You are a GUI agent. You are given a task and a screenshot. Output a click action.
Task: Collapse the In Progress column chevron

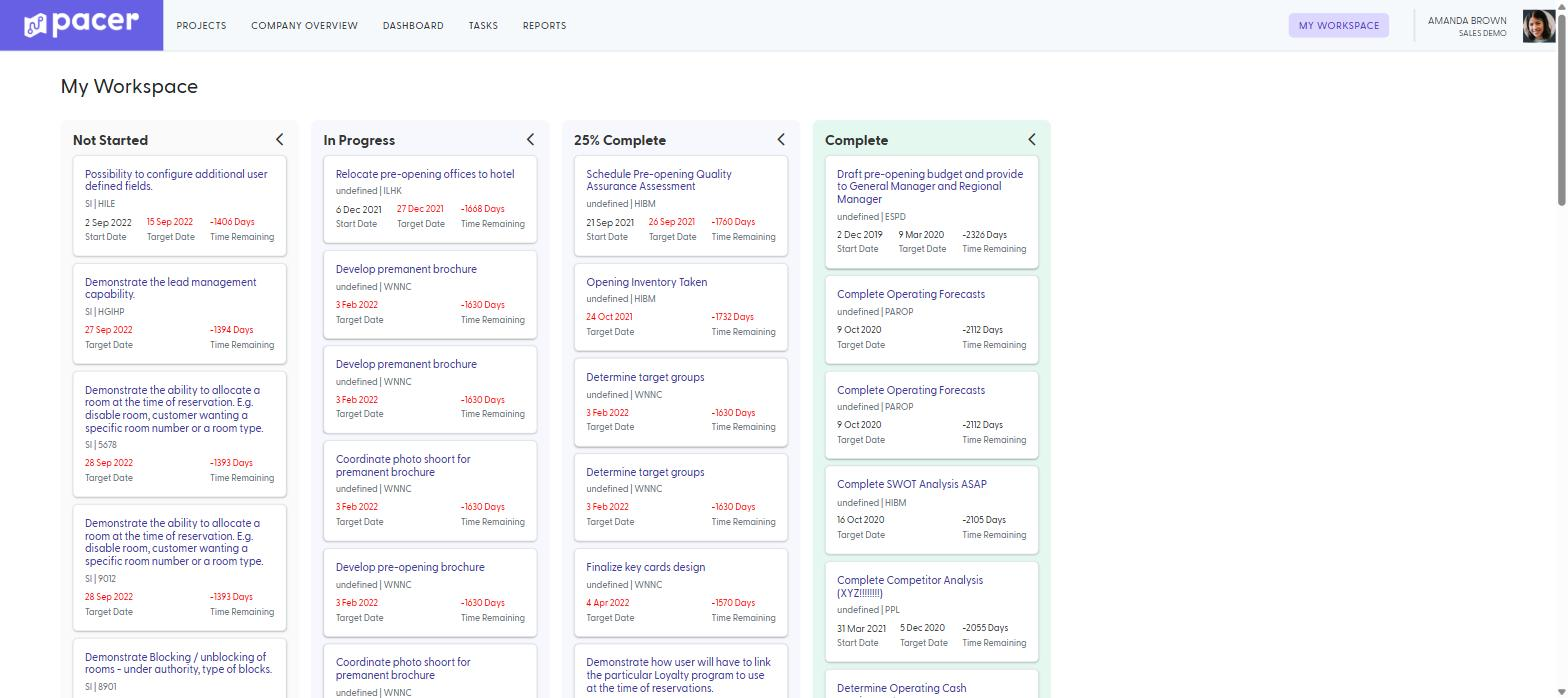[x=530, y=139]
